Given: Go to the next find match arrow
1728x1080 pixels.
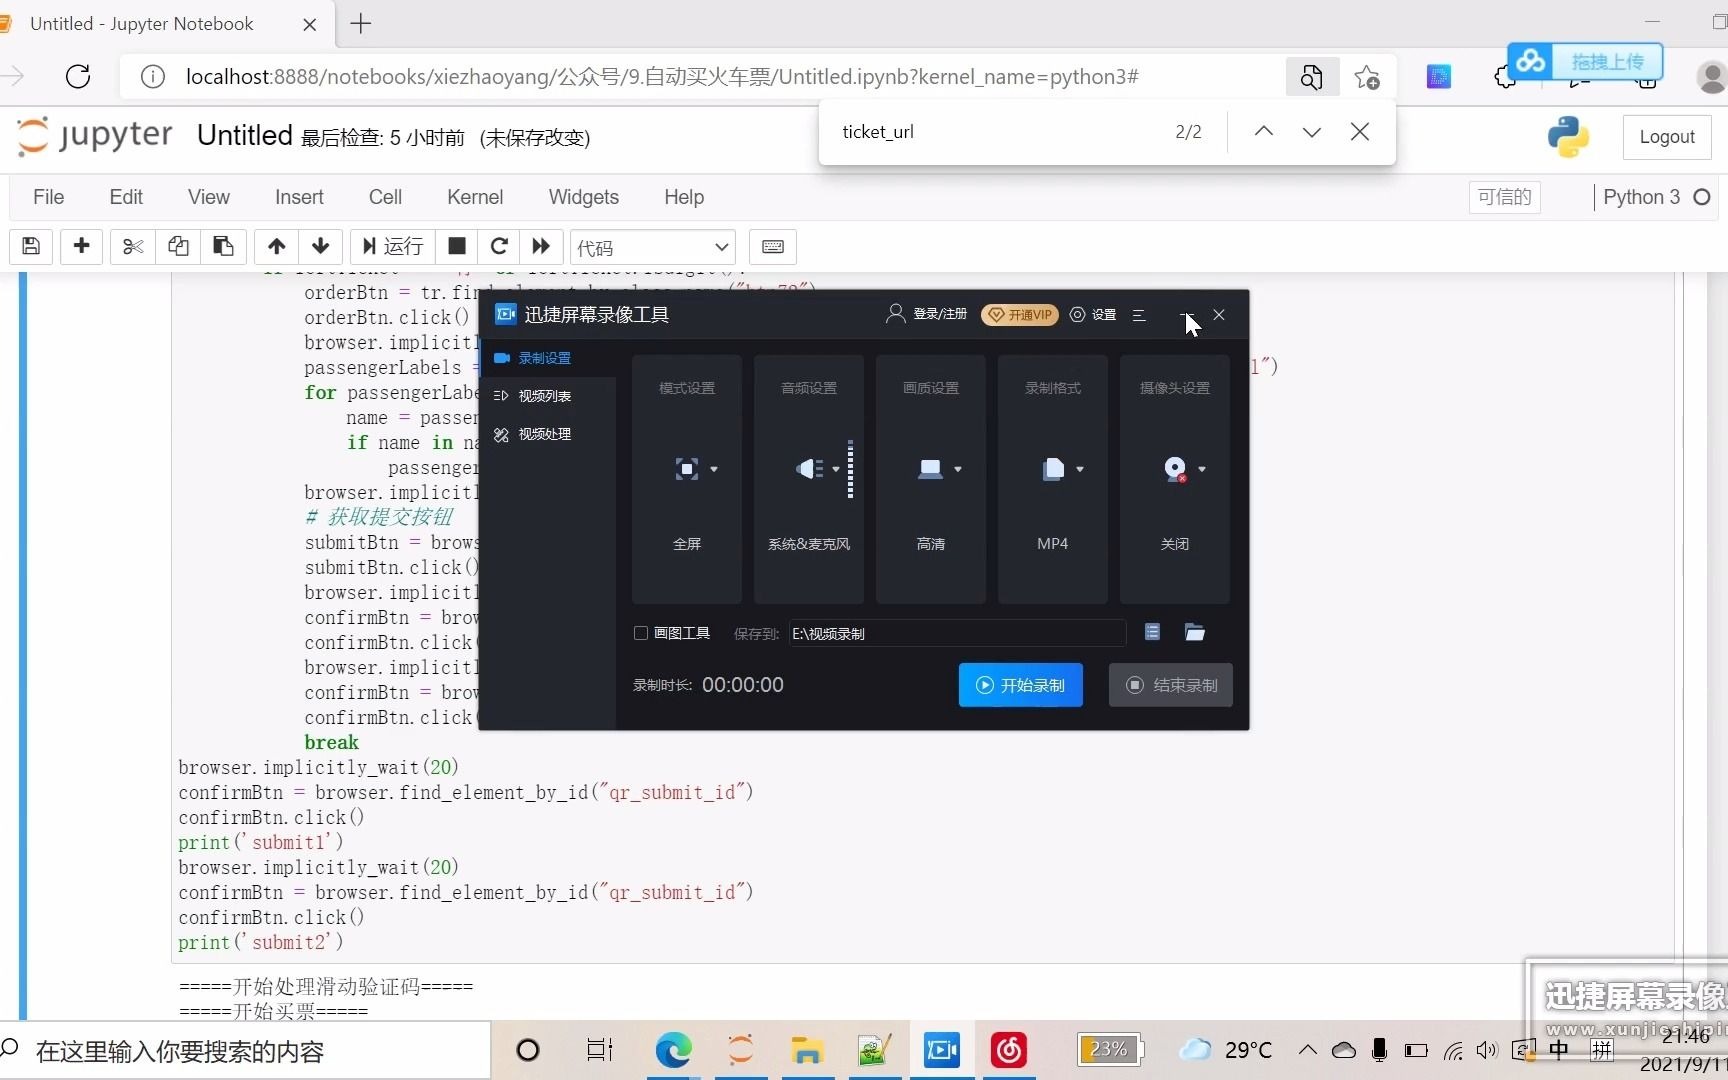Looking at the screenshot, I should [1311, 132].
